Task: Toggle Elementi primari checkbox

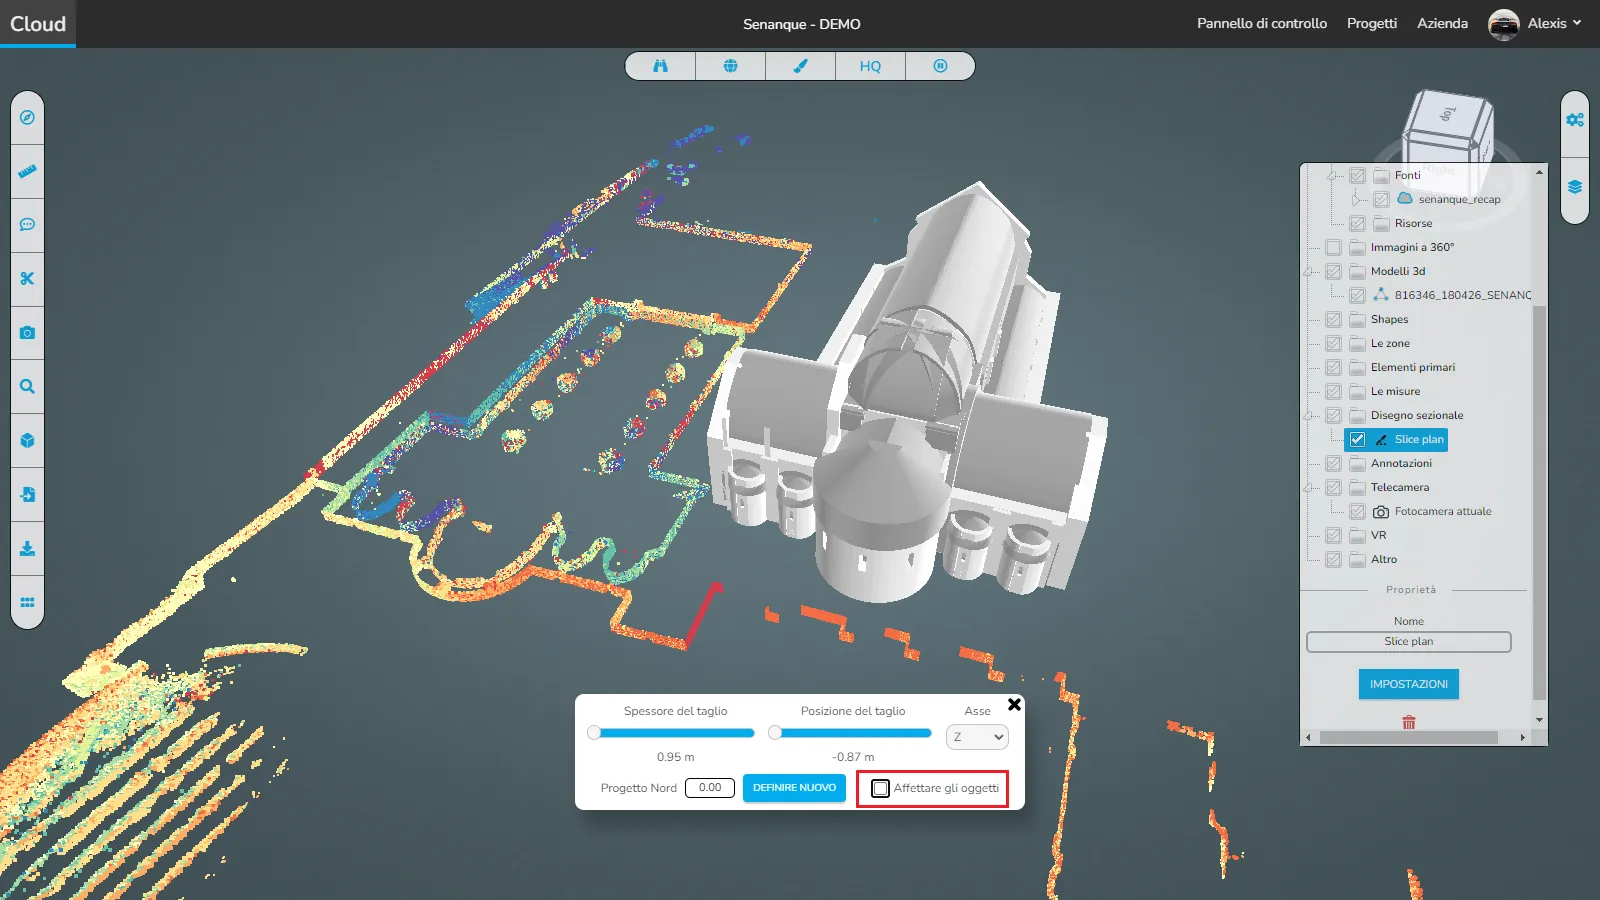Action: (1333, 367)
